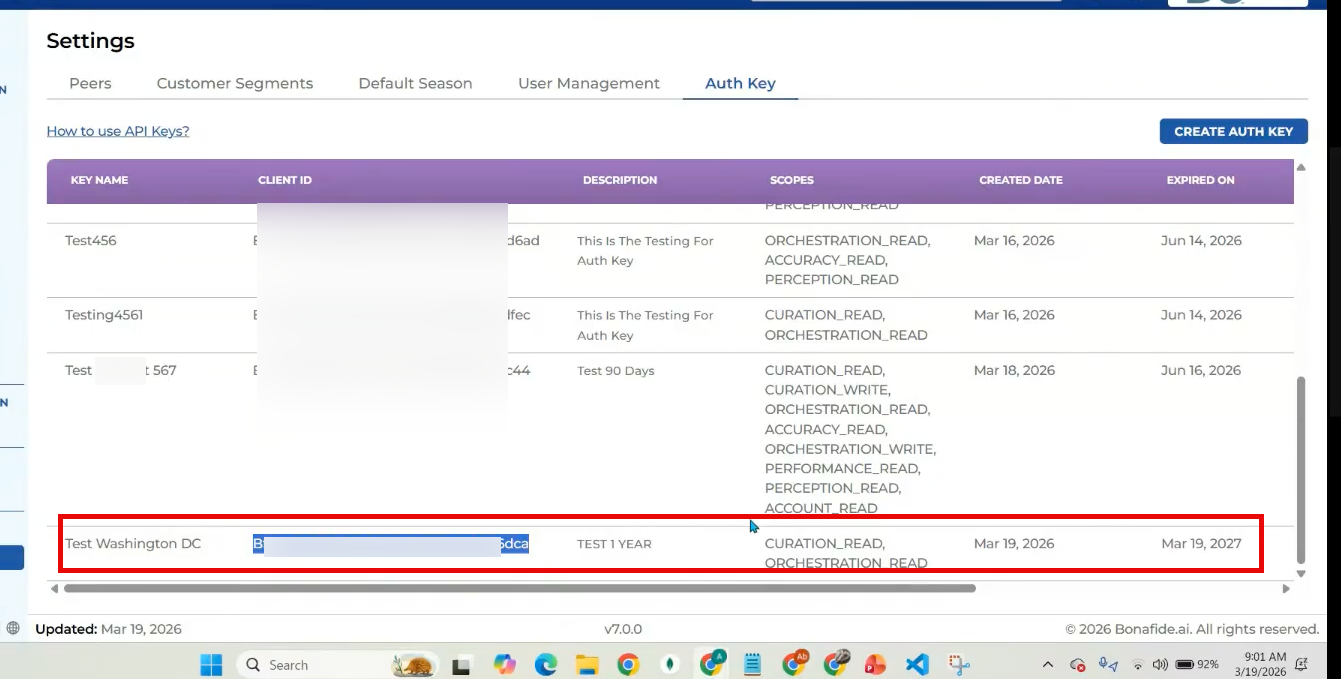Screen dimensions: 1341x679
Task: Open the Customer Segments tab
Action: click(235, 84)
